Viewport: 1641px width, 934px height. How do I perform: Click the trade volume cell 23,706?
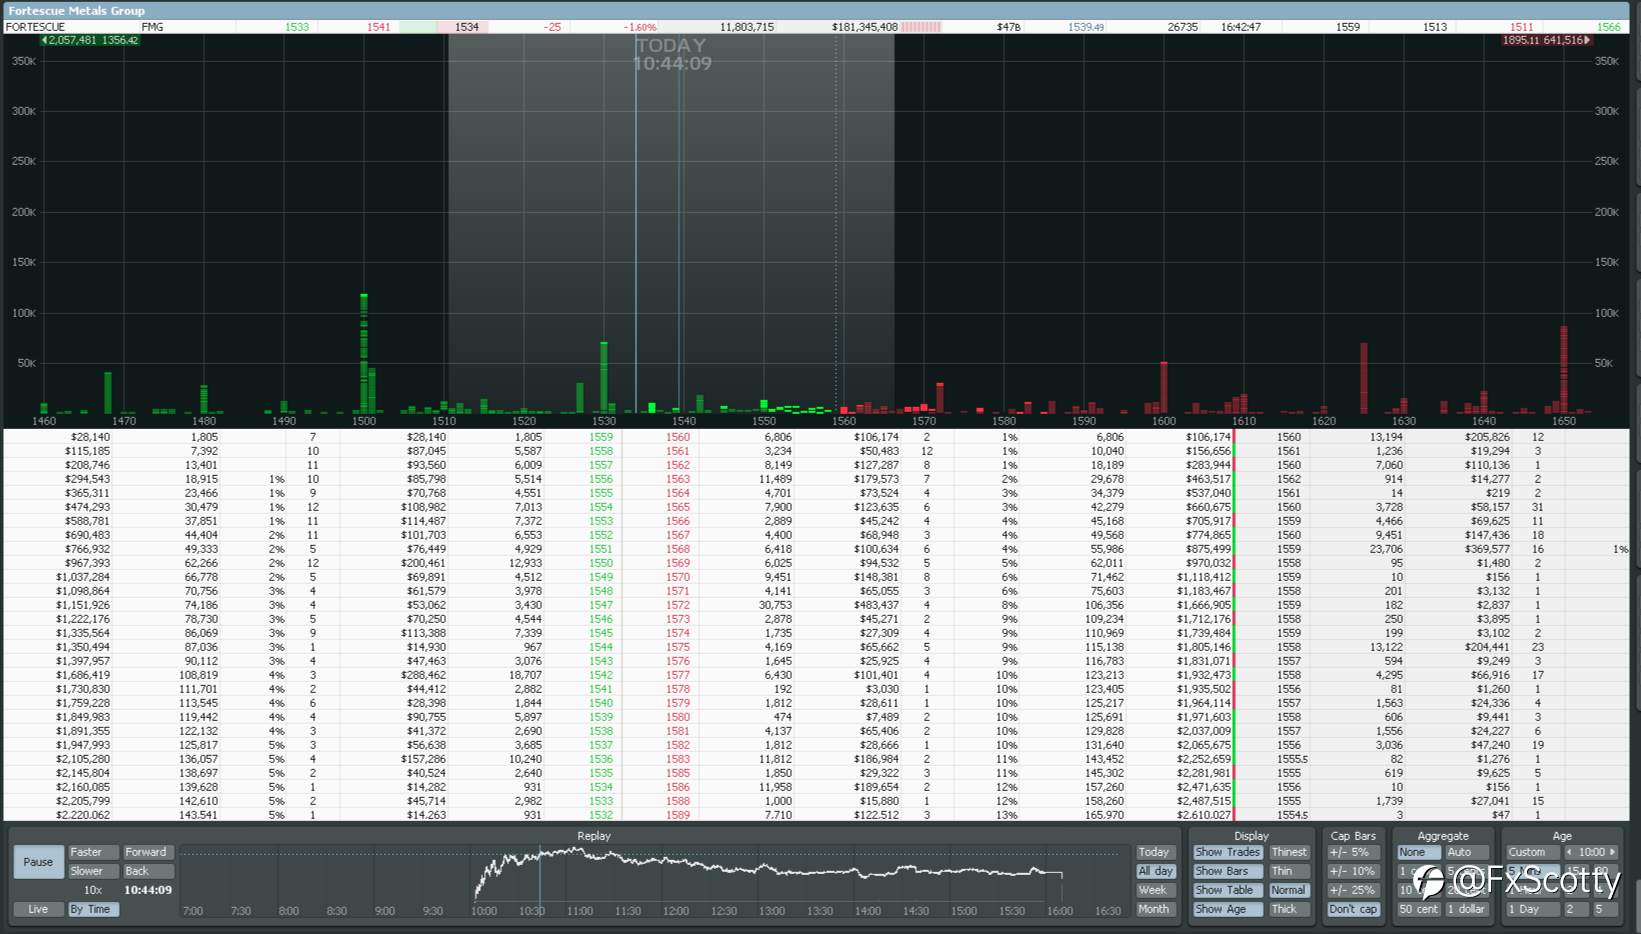point(1386,549)
